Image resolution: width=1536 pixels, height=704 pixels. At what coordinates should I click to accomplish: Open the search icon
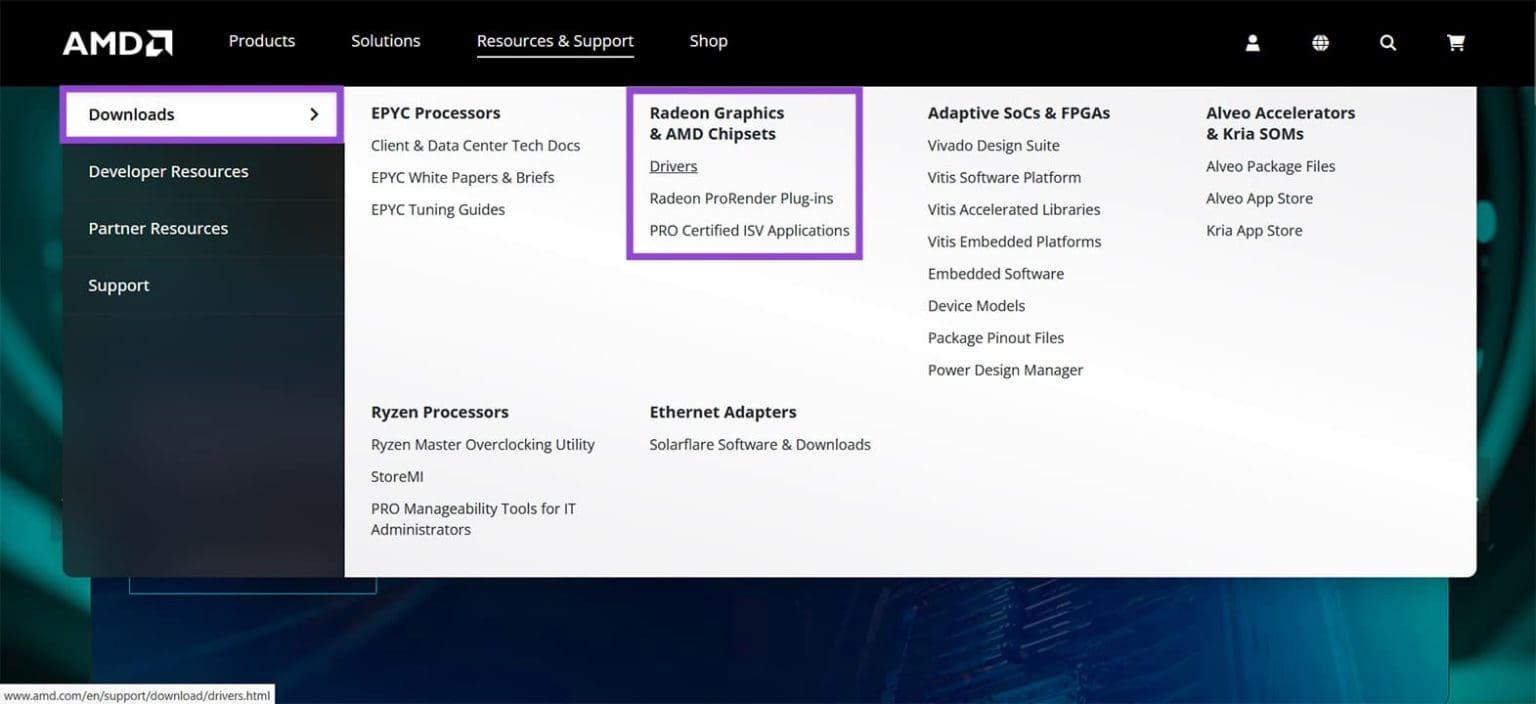point(1388,42)
